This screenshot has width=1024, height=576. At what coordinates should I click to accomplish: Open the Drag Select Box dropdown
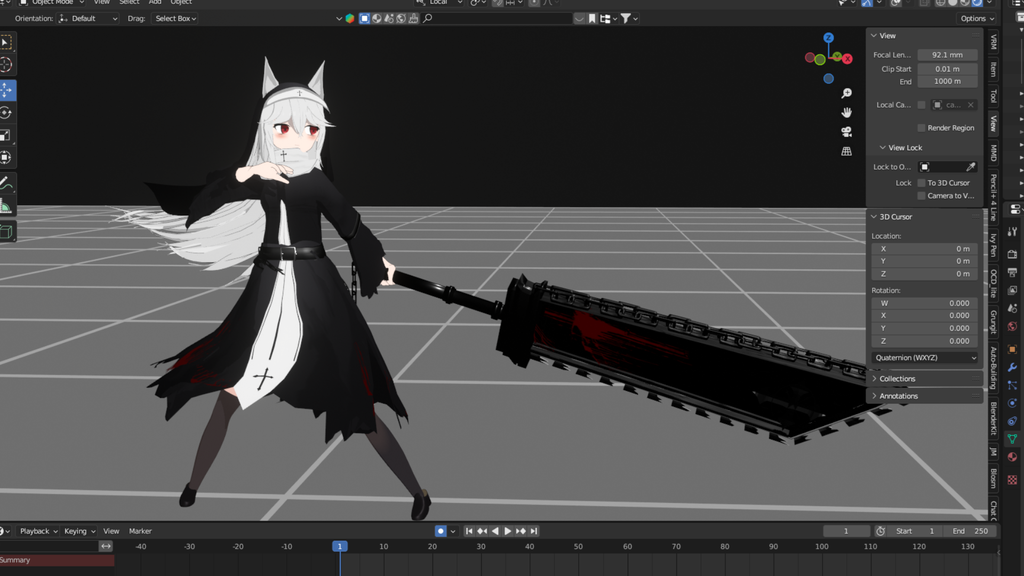[x=176, y=18]
